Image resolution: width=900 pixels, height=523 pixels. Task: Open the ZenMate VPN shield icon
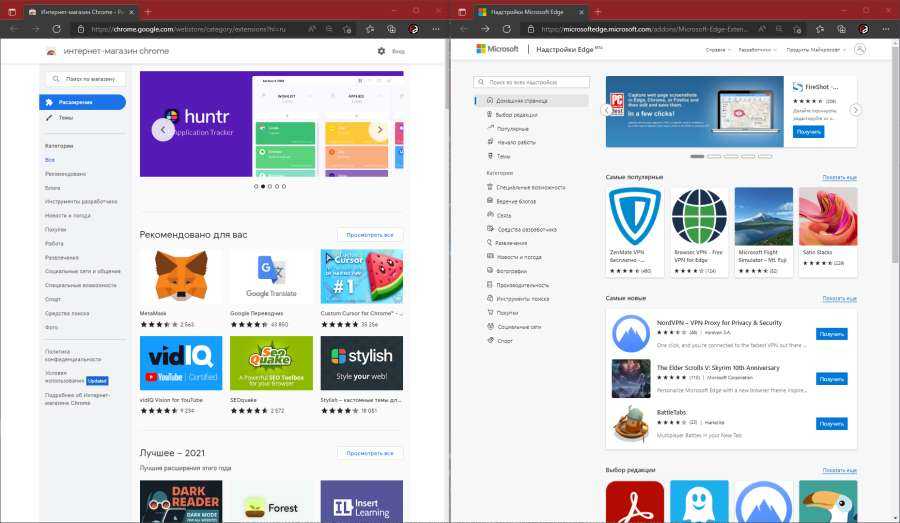pos(635,216)
